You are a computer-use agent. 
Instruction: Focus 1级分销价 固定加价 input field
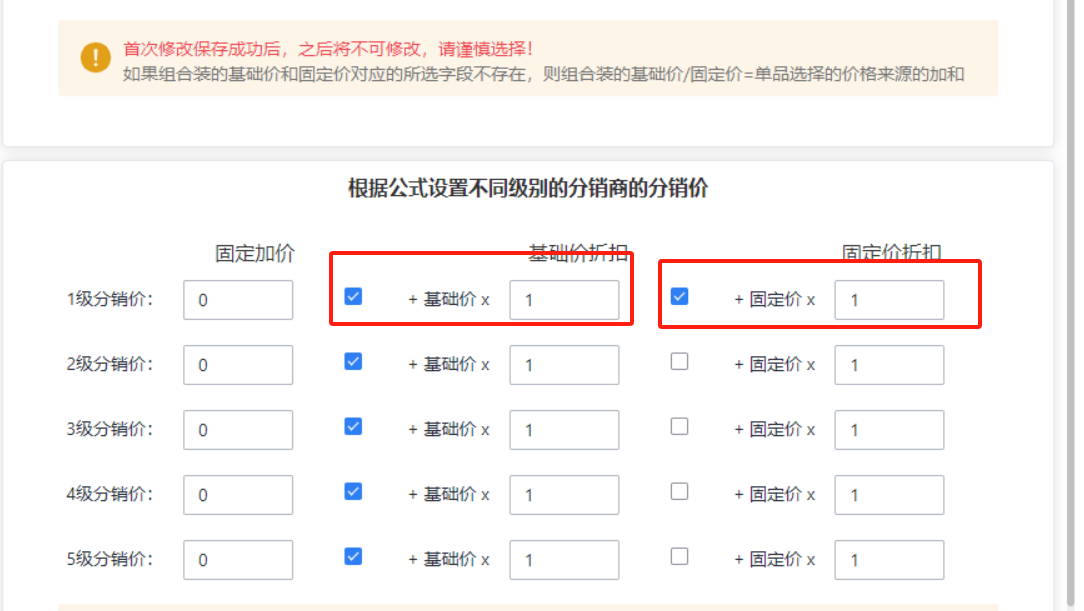[238, 300]
